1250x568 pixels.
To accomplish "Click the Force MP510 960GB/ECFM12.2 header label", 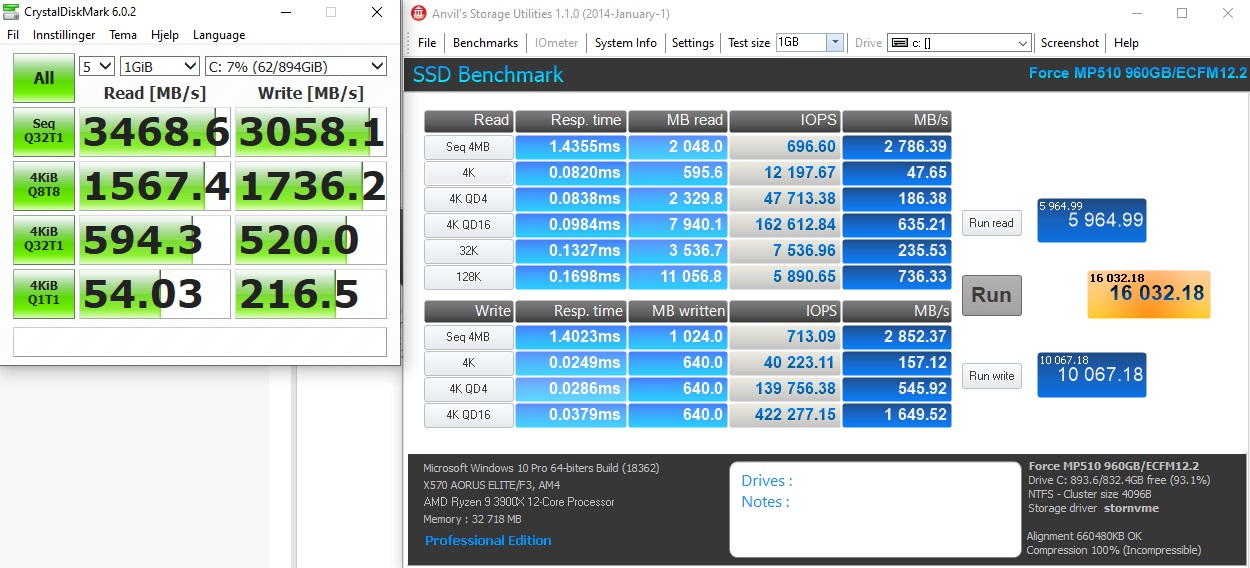I will 1138,74.
